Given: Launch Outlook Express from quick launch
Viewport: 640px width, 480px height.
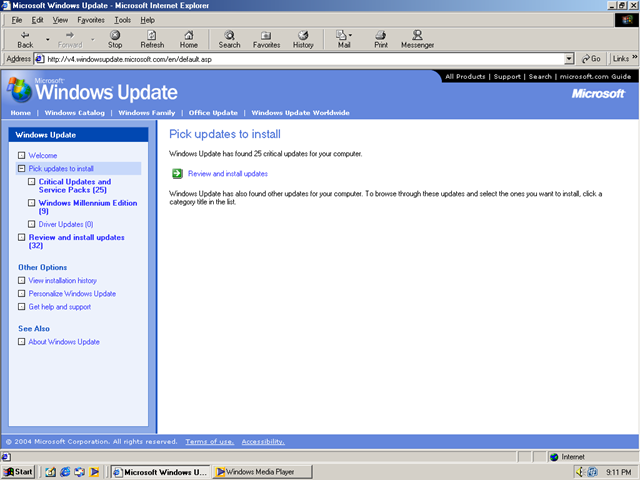Looking at the screenshot, I should point(80,472).
